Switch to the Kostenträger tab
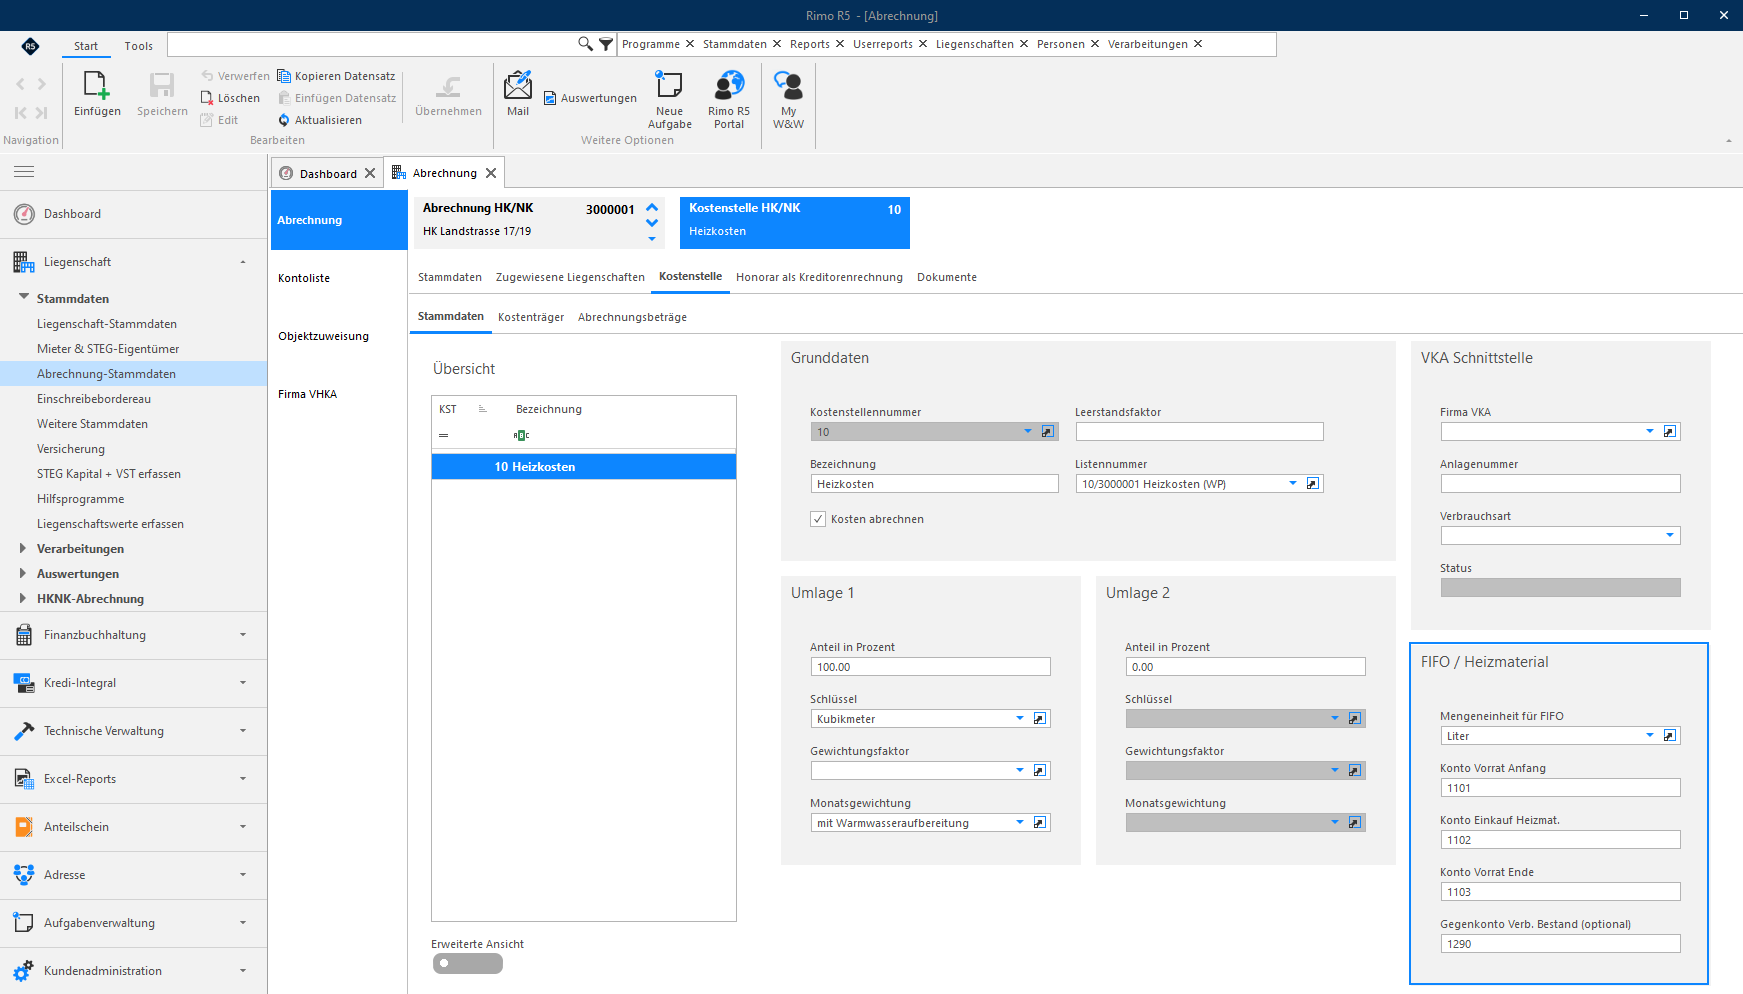Screen dimensions: 1743x994 [531, 317]
